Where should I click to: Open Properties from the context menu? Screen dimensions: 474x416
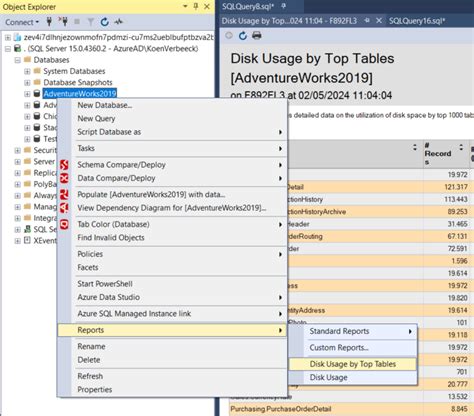click(172, 389)
